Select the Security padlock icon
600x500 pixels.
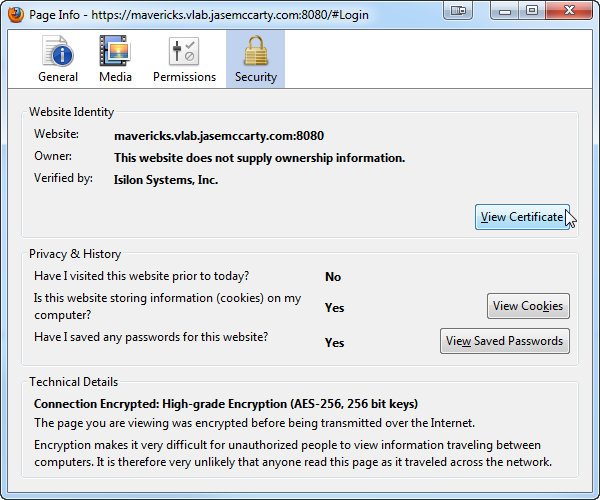[255, 52]
